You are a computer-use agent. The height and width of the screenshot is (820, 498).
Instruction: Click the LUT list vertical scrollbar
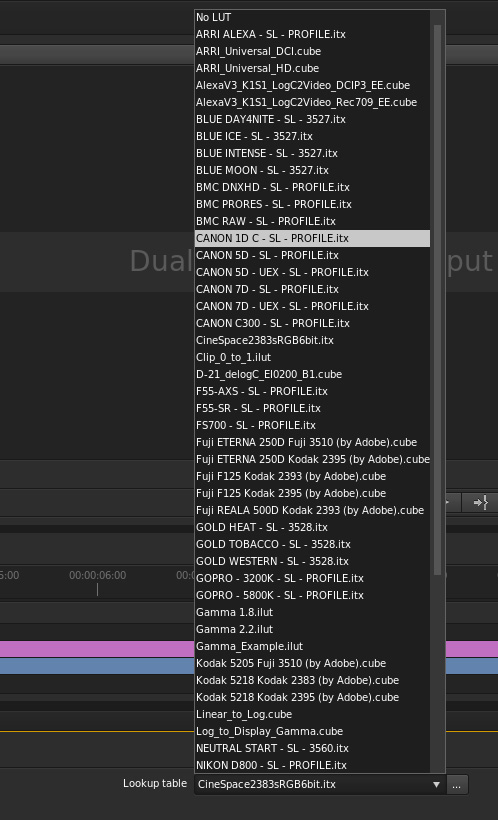tap(437, 299)
